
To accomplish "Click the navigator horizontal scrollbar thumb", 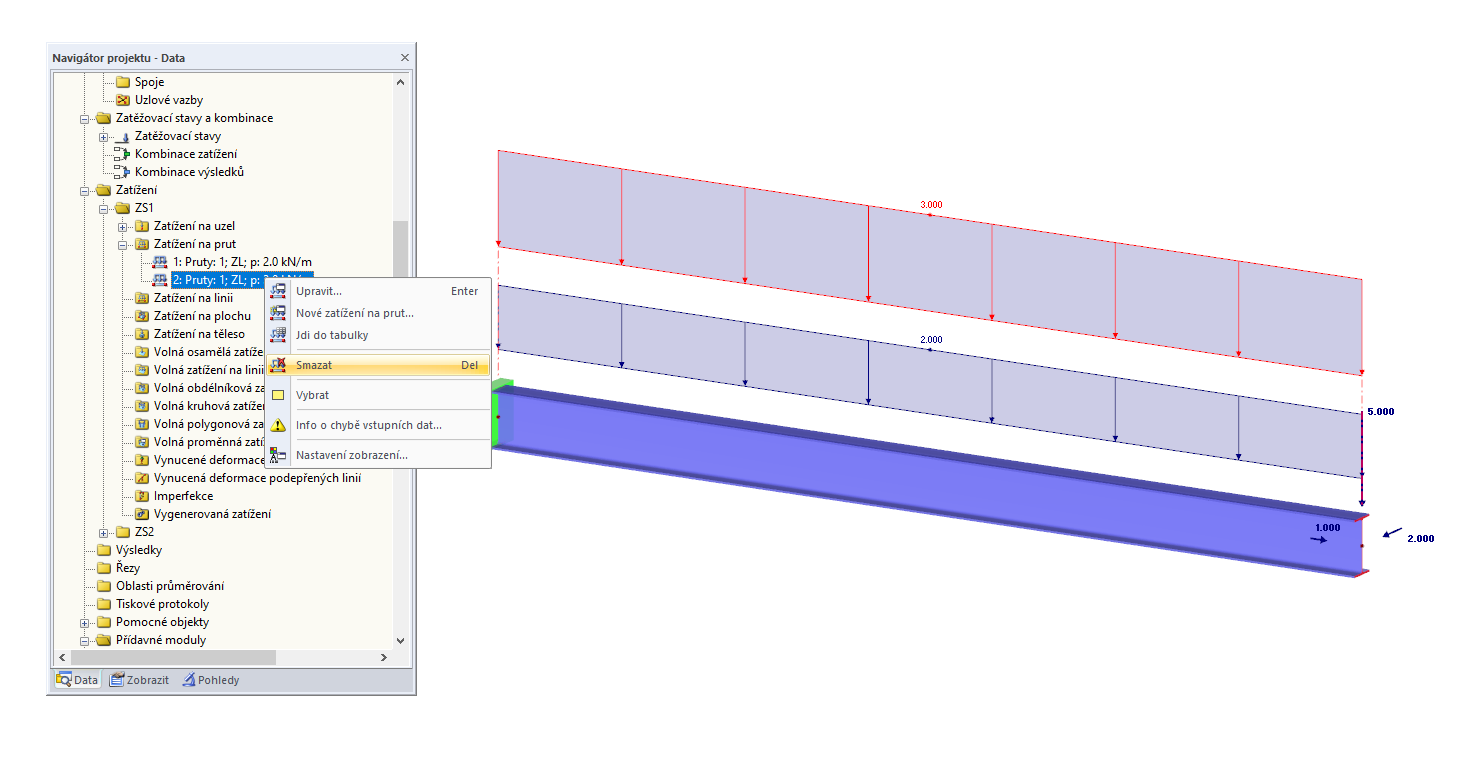I will click(x=172, y=658).
